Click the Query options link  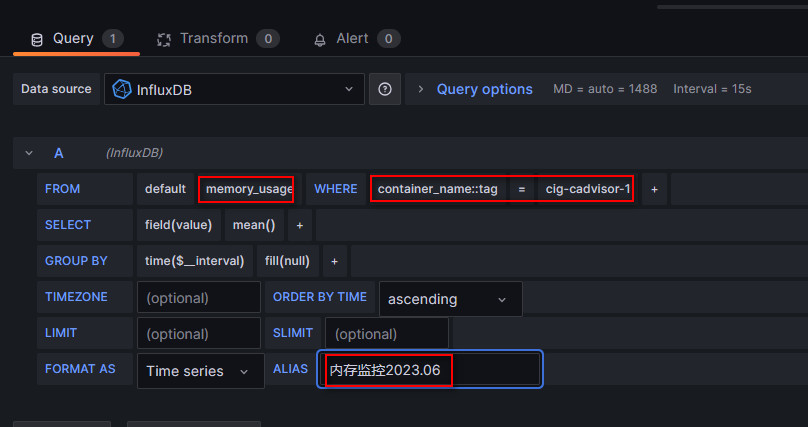(484, 89)
